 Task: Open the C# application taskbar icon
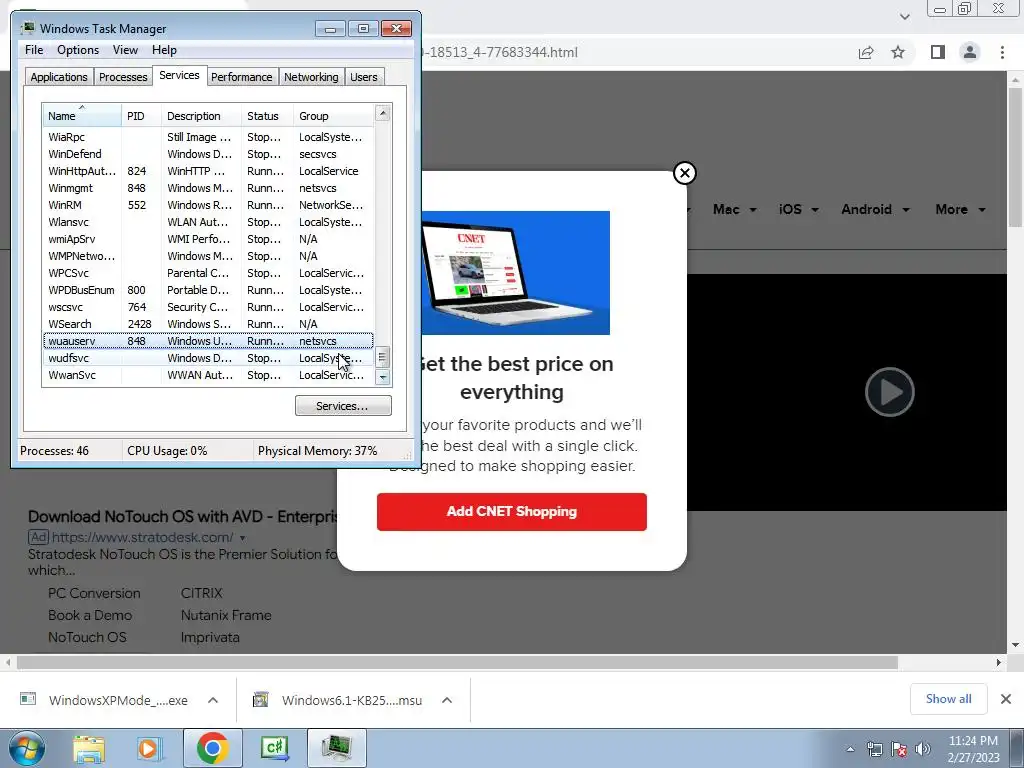(x=274, y=748)
